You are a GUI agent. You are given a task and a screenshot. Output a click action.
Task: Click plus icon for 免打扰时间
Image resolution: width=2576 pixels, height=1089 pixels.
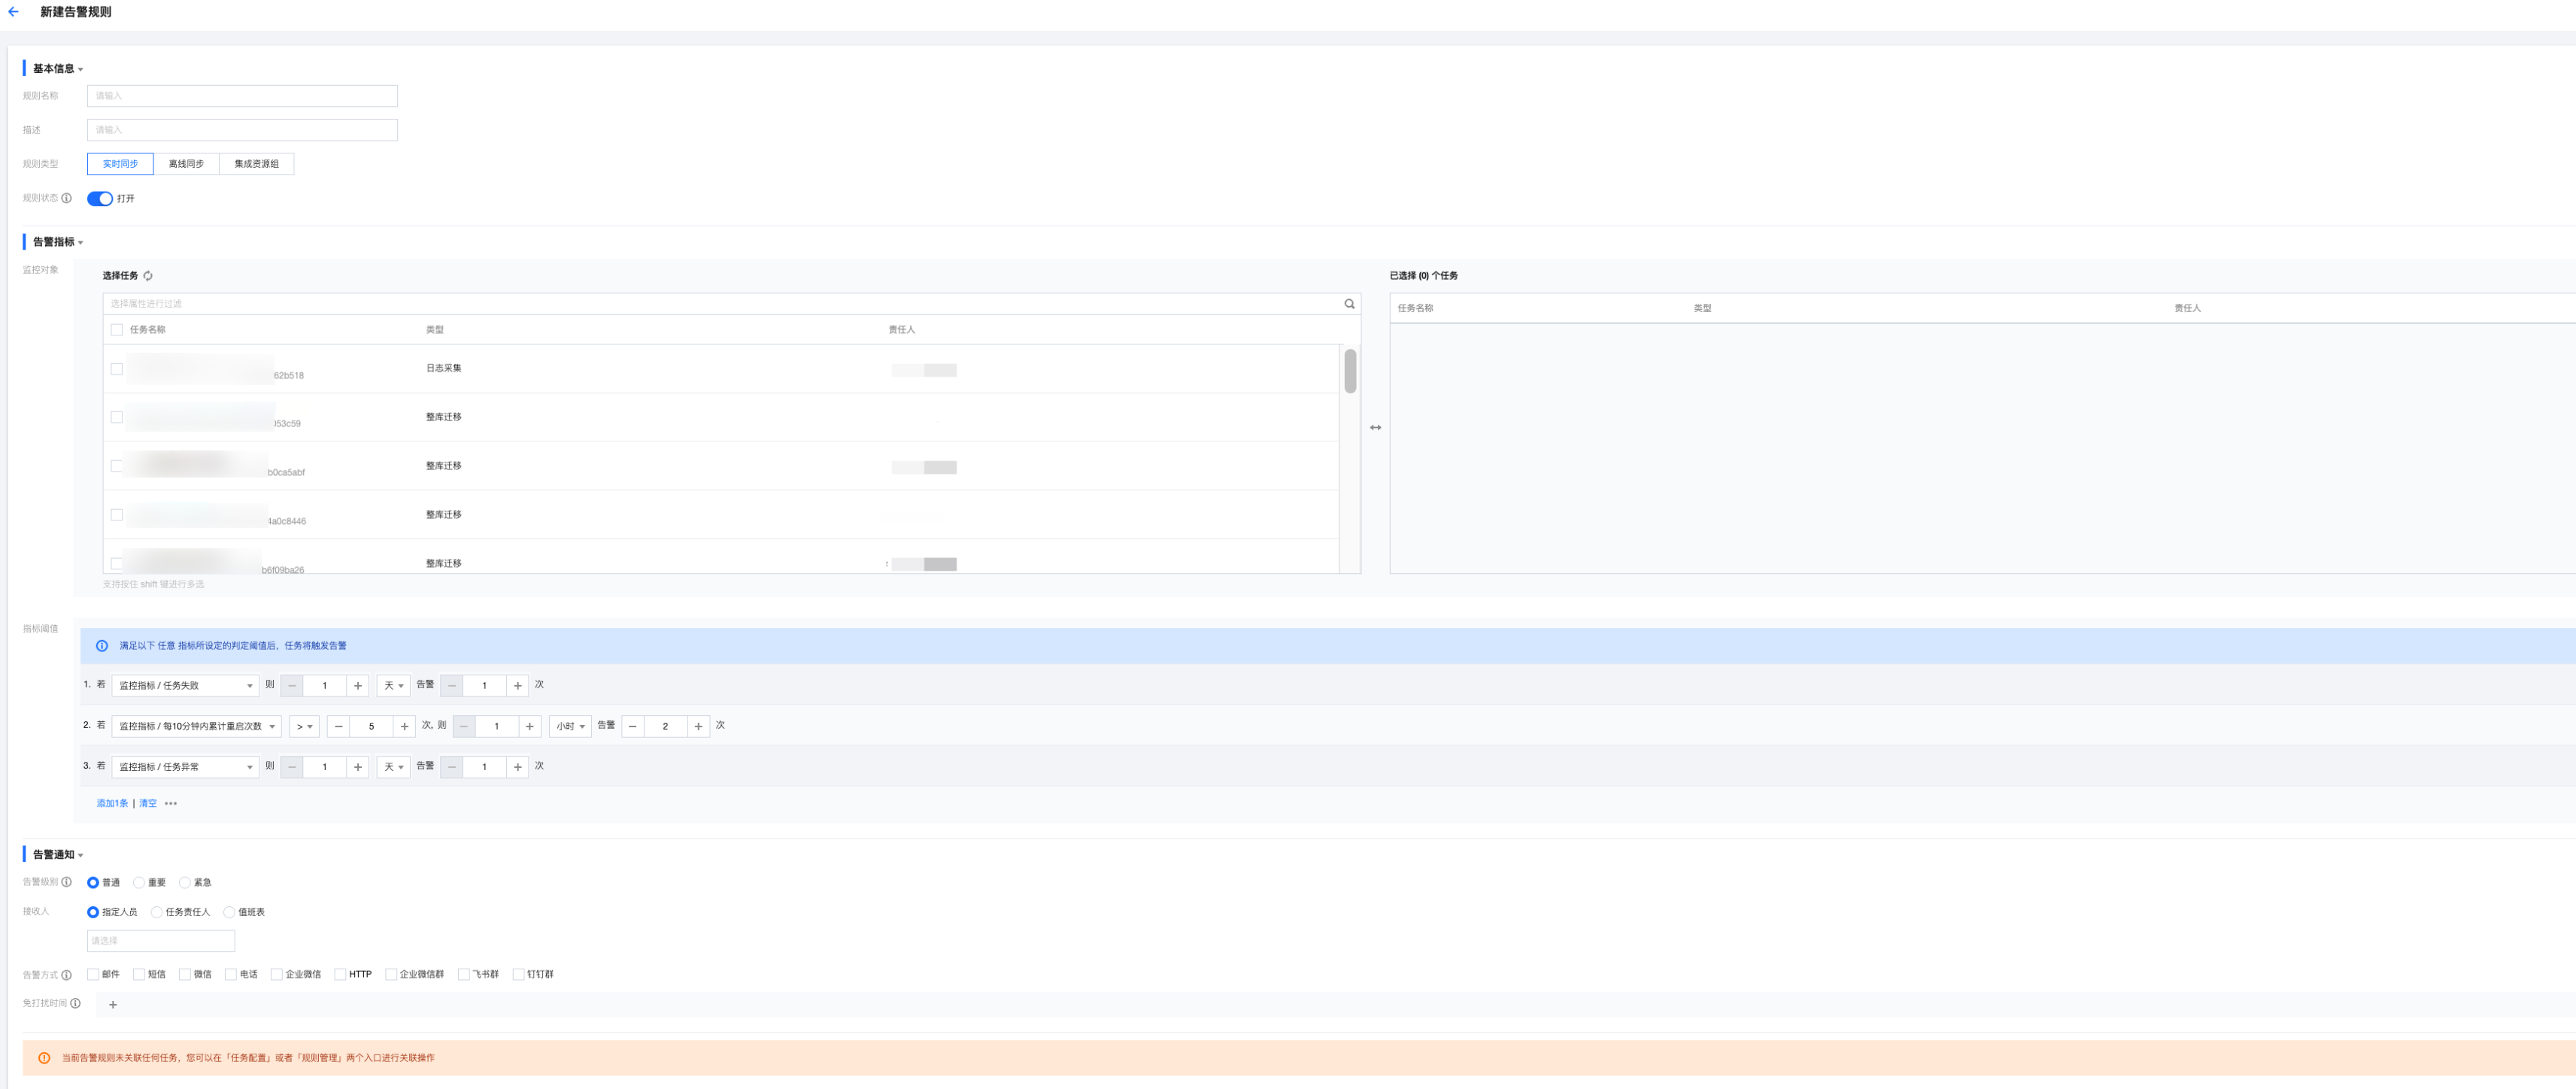(113, 1005)
